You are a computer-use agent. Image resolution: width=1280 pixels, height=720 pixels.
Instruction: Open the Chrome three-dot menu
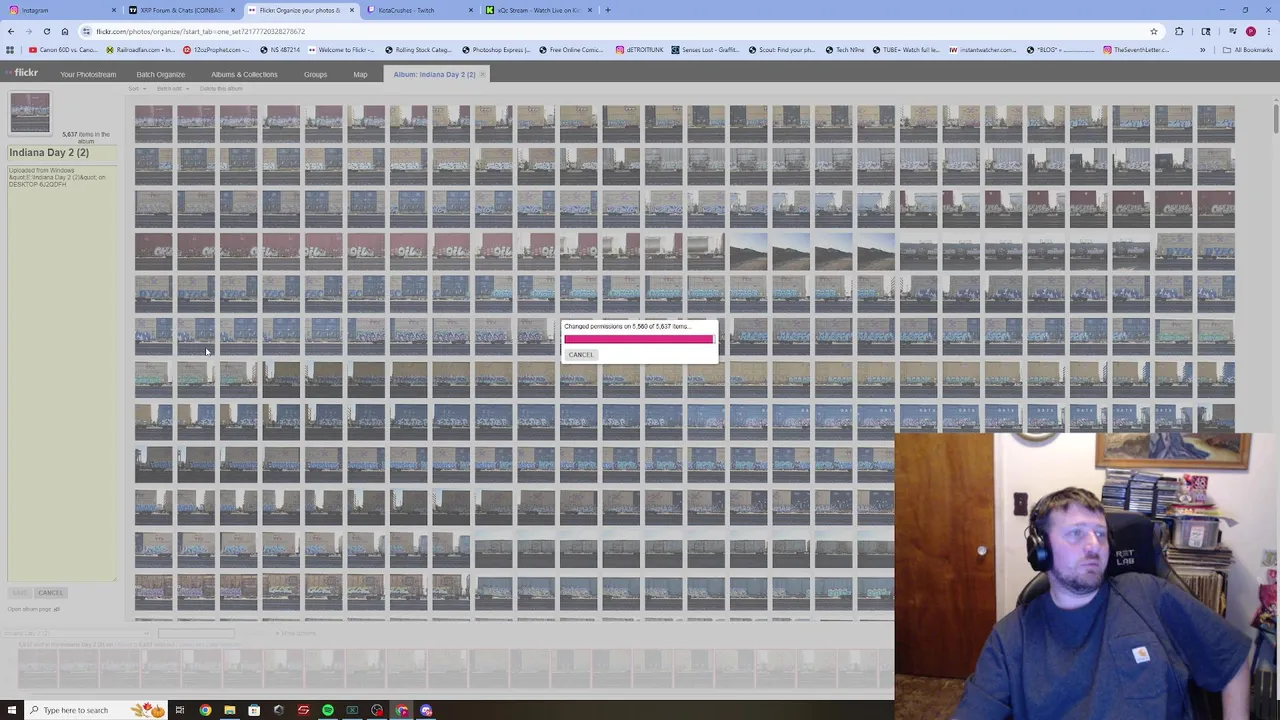(x=1268, y=31)
